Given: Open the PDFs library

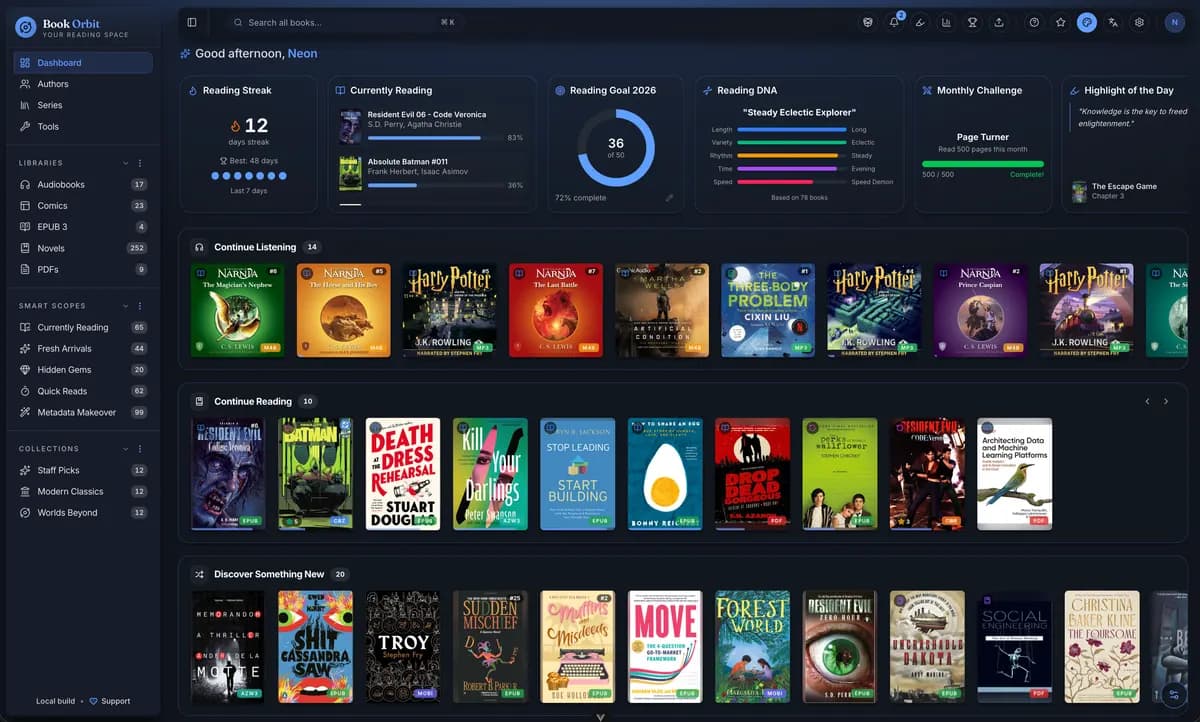Looking at the screenshot, I should click(x=83, y=269).
